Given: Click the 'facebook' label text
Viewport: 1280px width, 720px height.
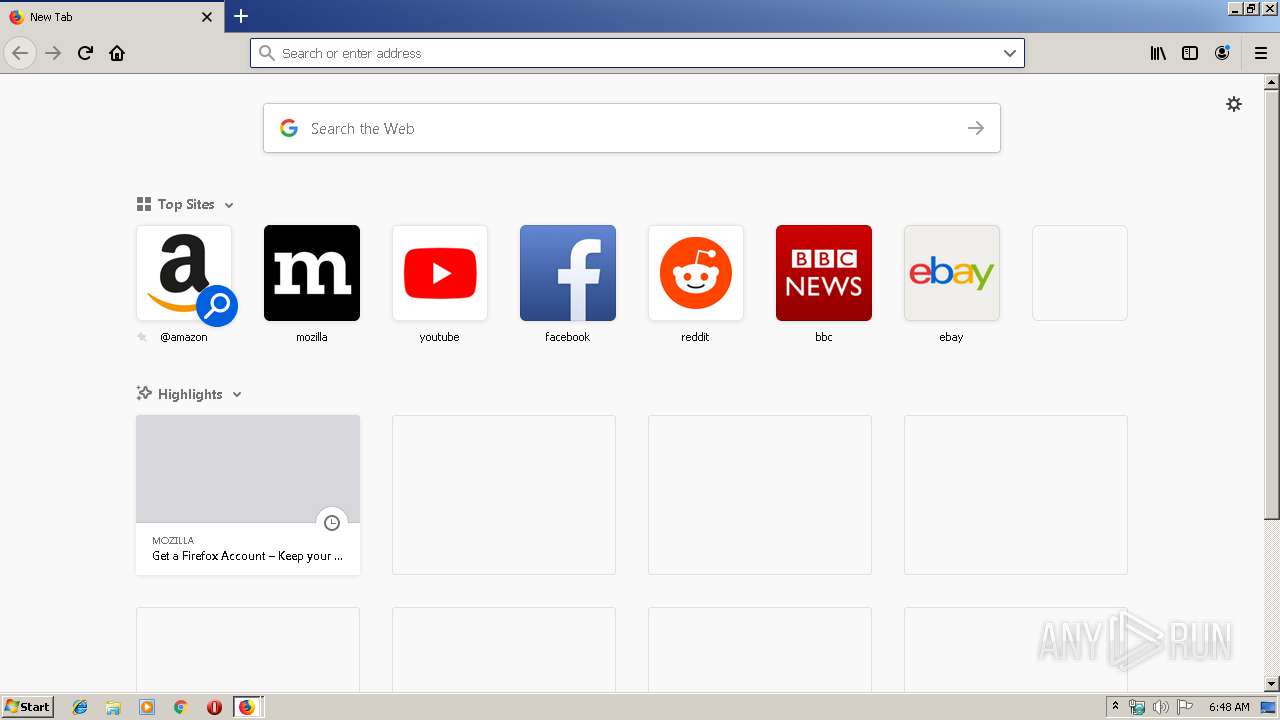Looking at the screenshot, I should [568, 337].
